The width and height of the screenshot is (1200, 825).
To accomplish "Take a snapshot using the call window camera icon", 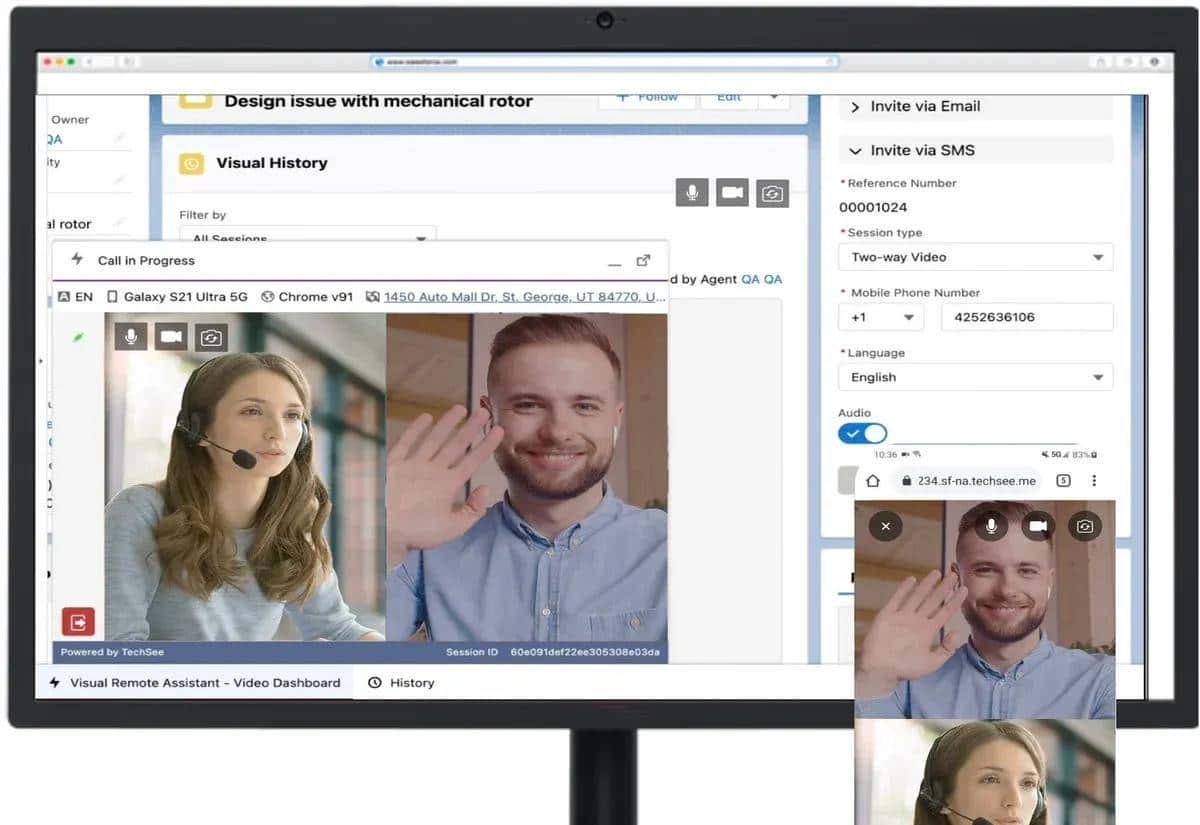I will [x=210, y=337].
